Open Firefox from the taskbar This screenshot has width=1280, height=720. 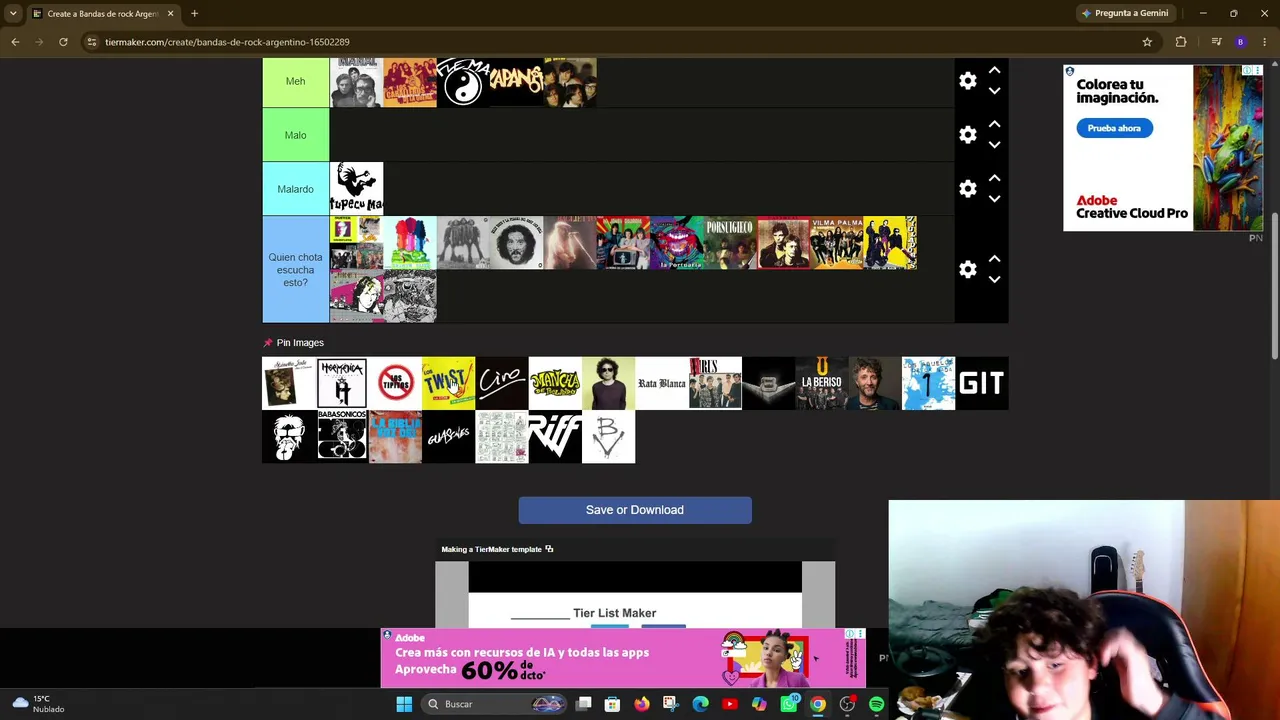click(641, 704)
